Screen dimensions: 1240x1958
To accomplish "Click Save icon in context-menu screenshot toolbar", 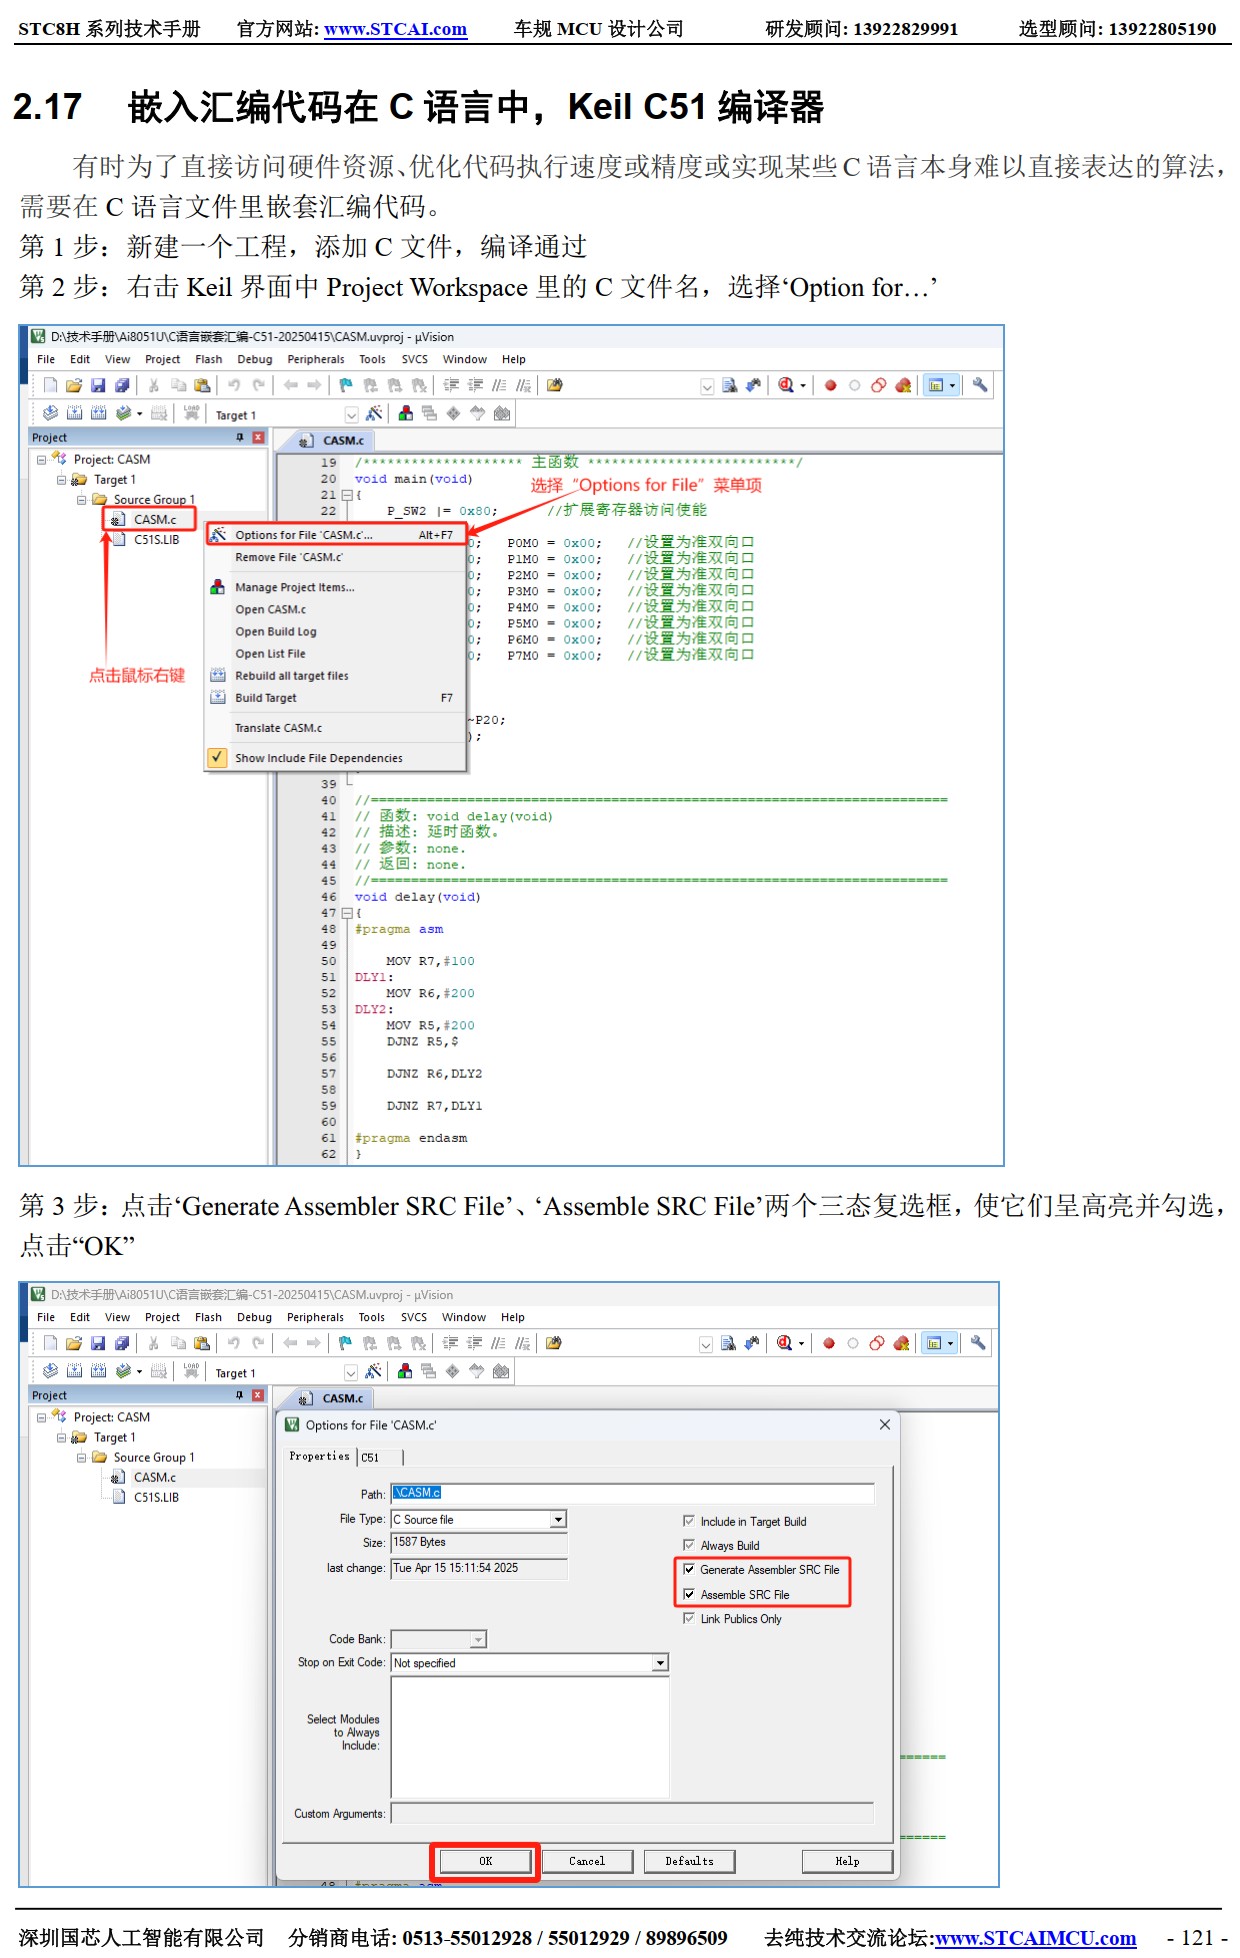I will tap(98, 385).
